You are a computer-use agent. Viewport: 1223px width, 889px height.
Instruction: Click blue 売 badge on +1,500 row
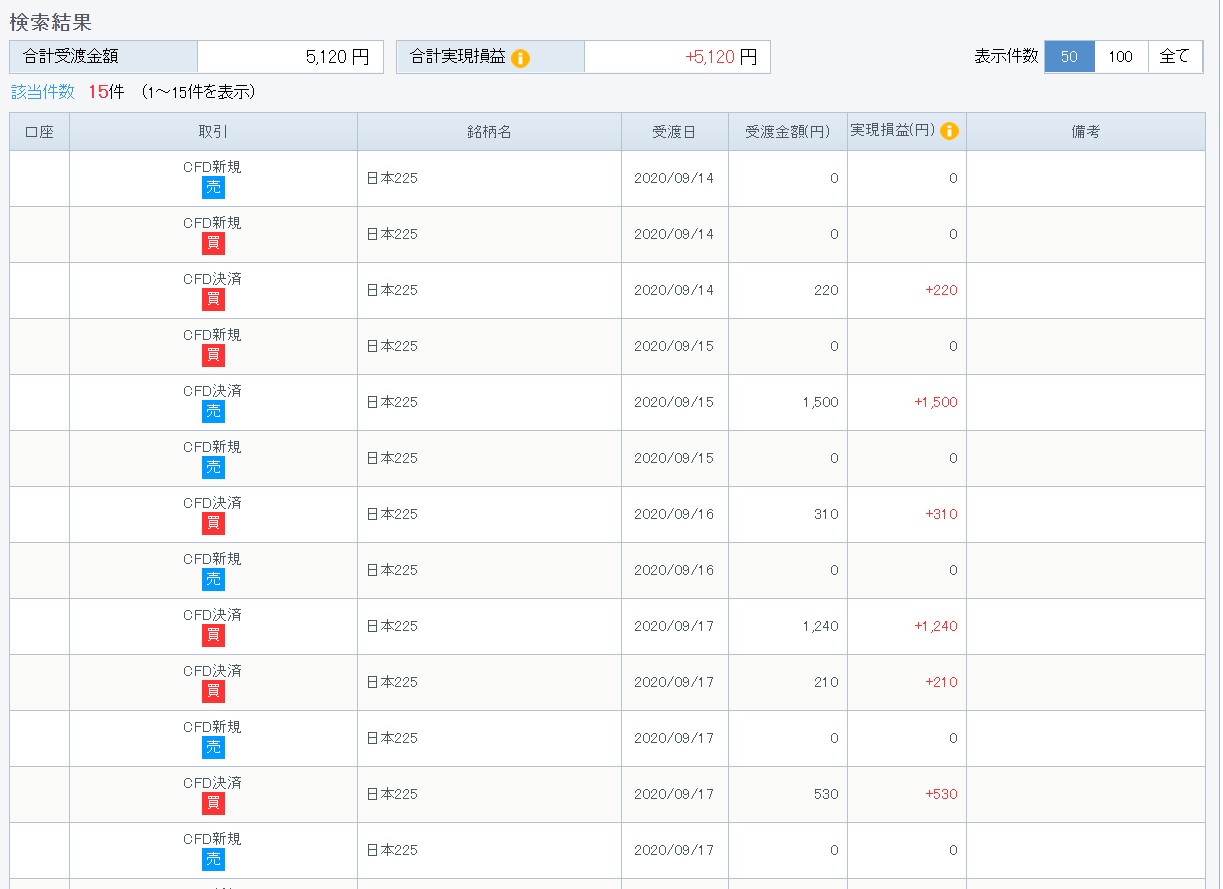click(x=213, y=412)
